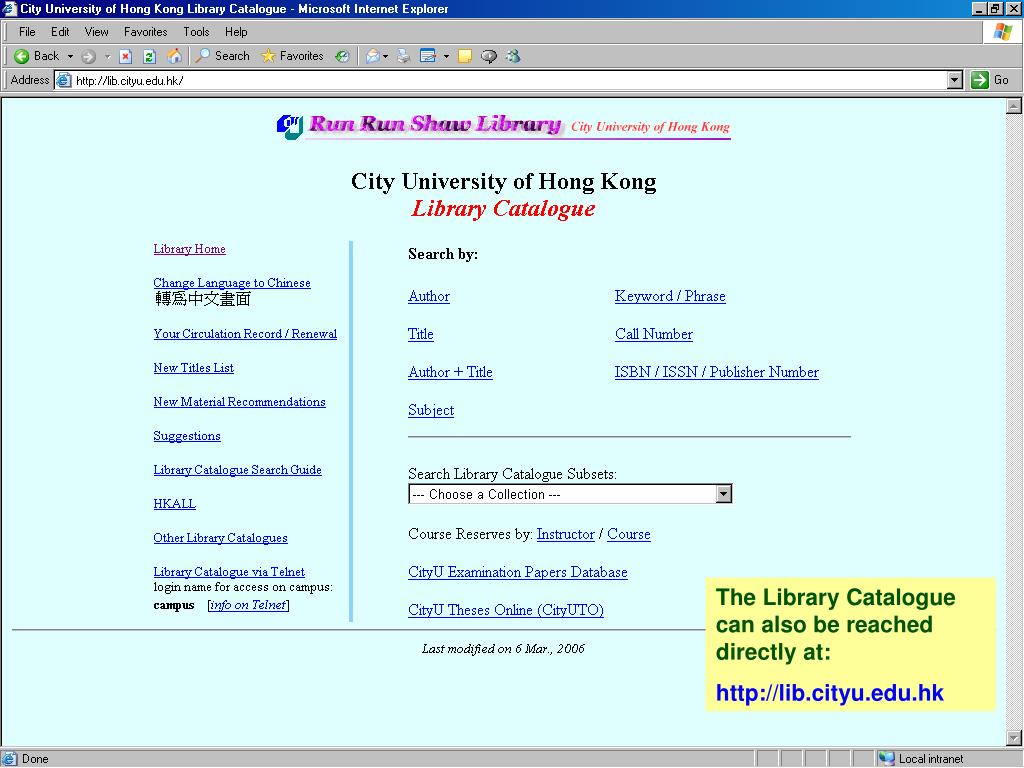Search by Author + Title link

450,372
